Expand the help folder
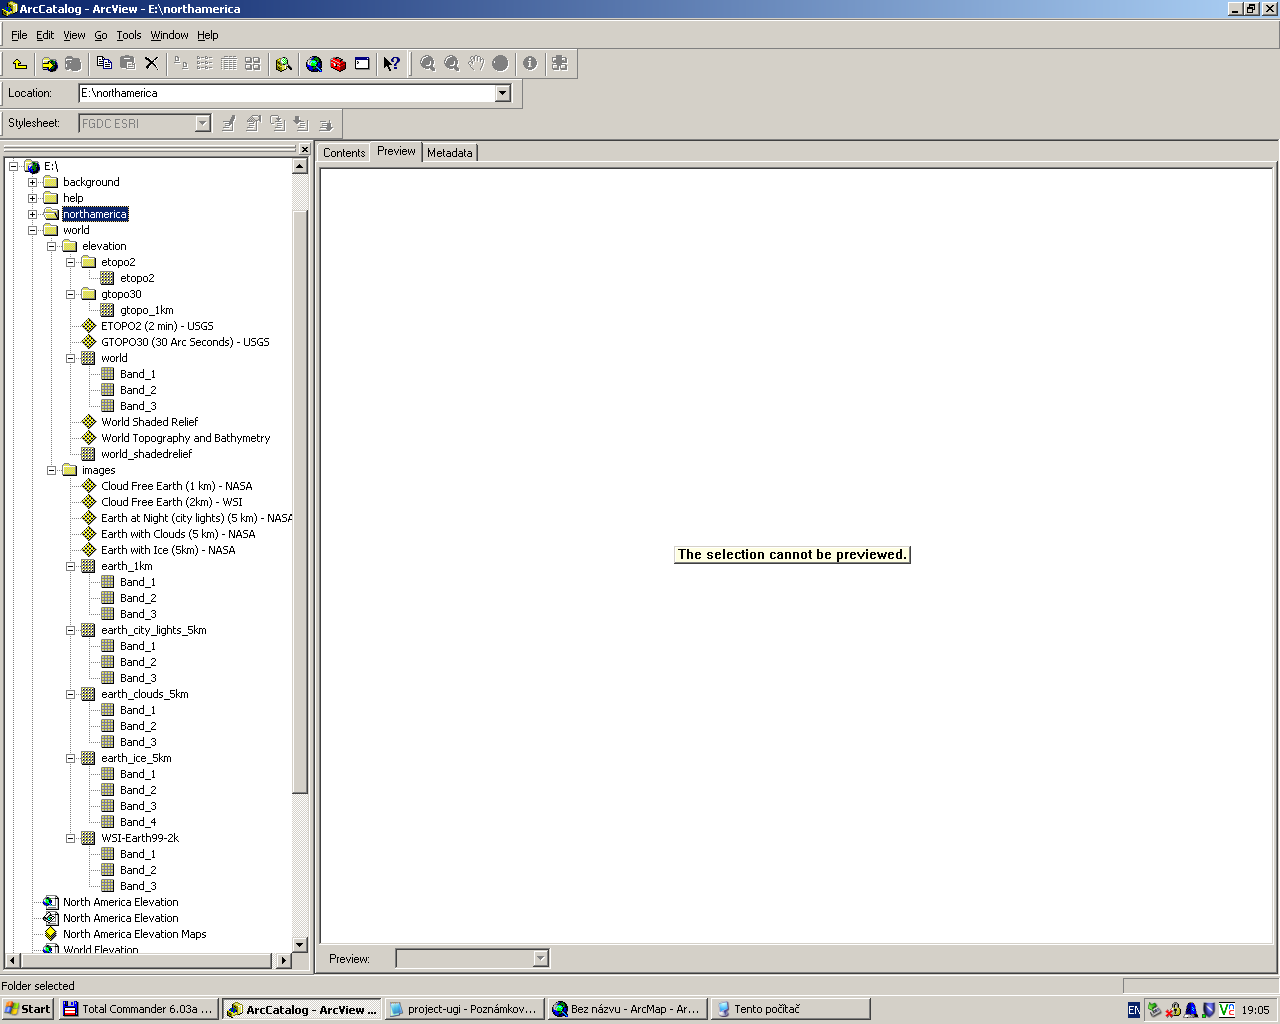 point(32,198)
